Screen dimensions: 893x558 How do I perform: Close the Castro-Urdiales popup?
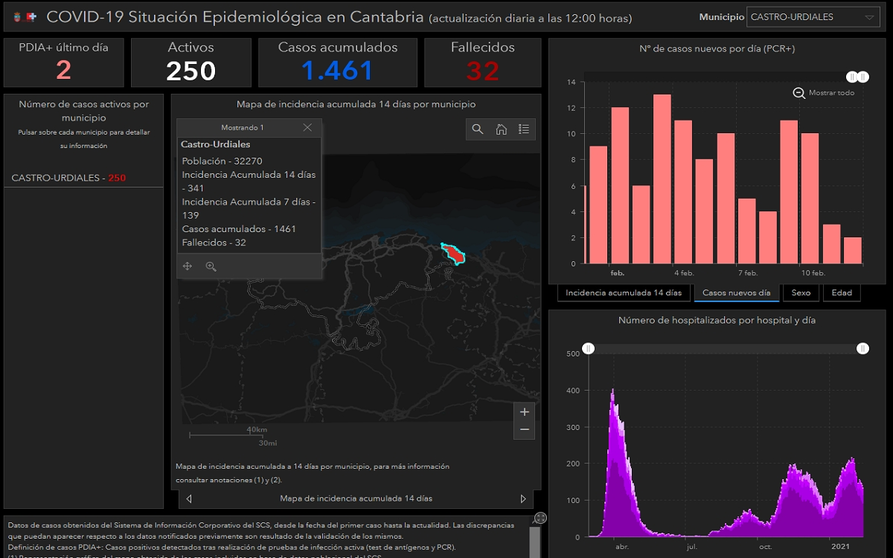pos(308,128)
